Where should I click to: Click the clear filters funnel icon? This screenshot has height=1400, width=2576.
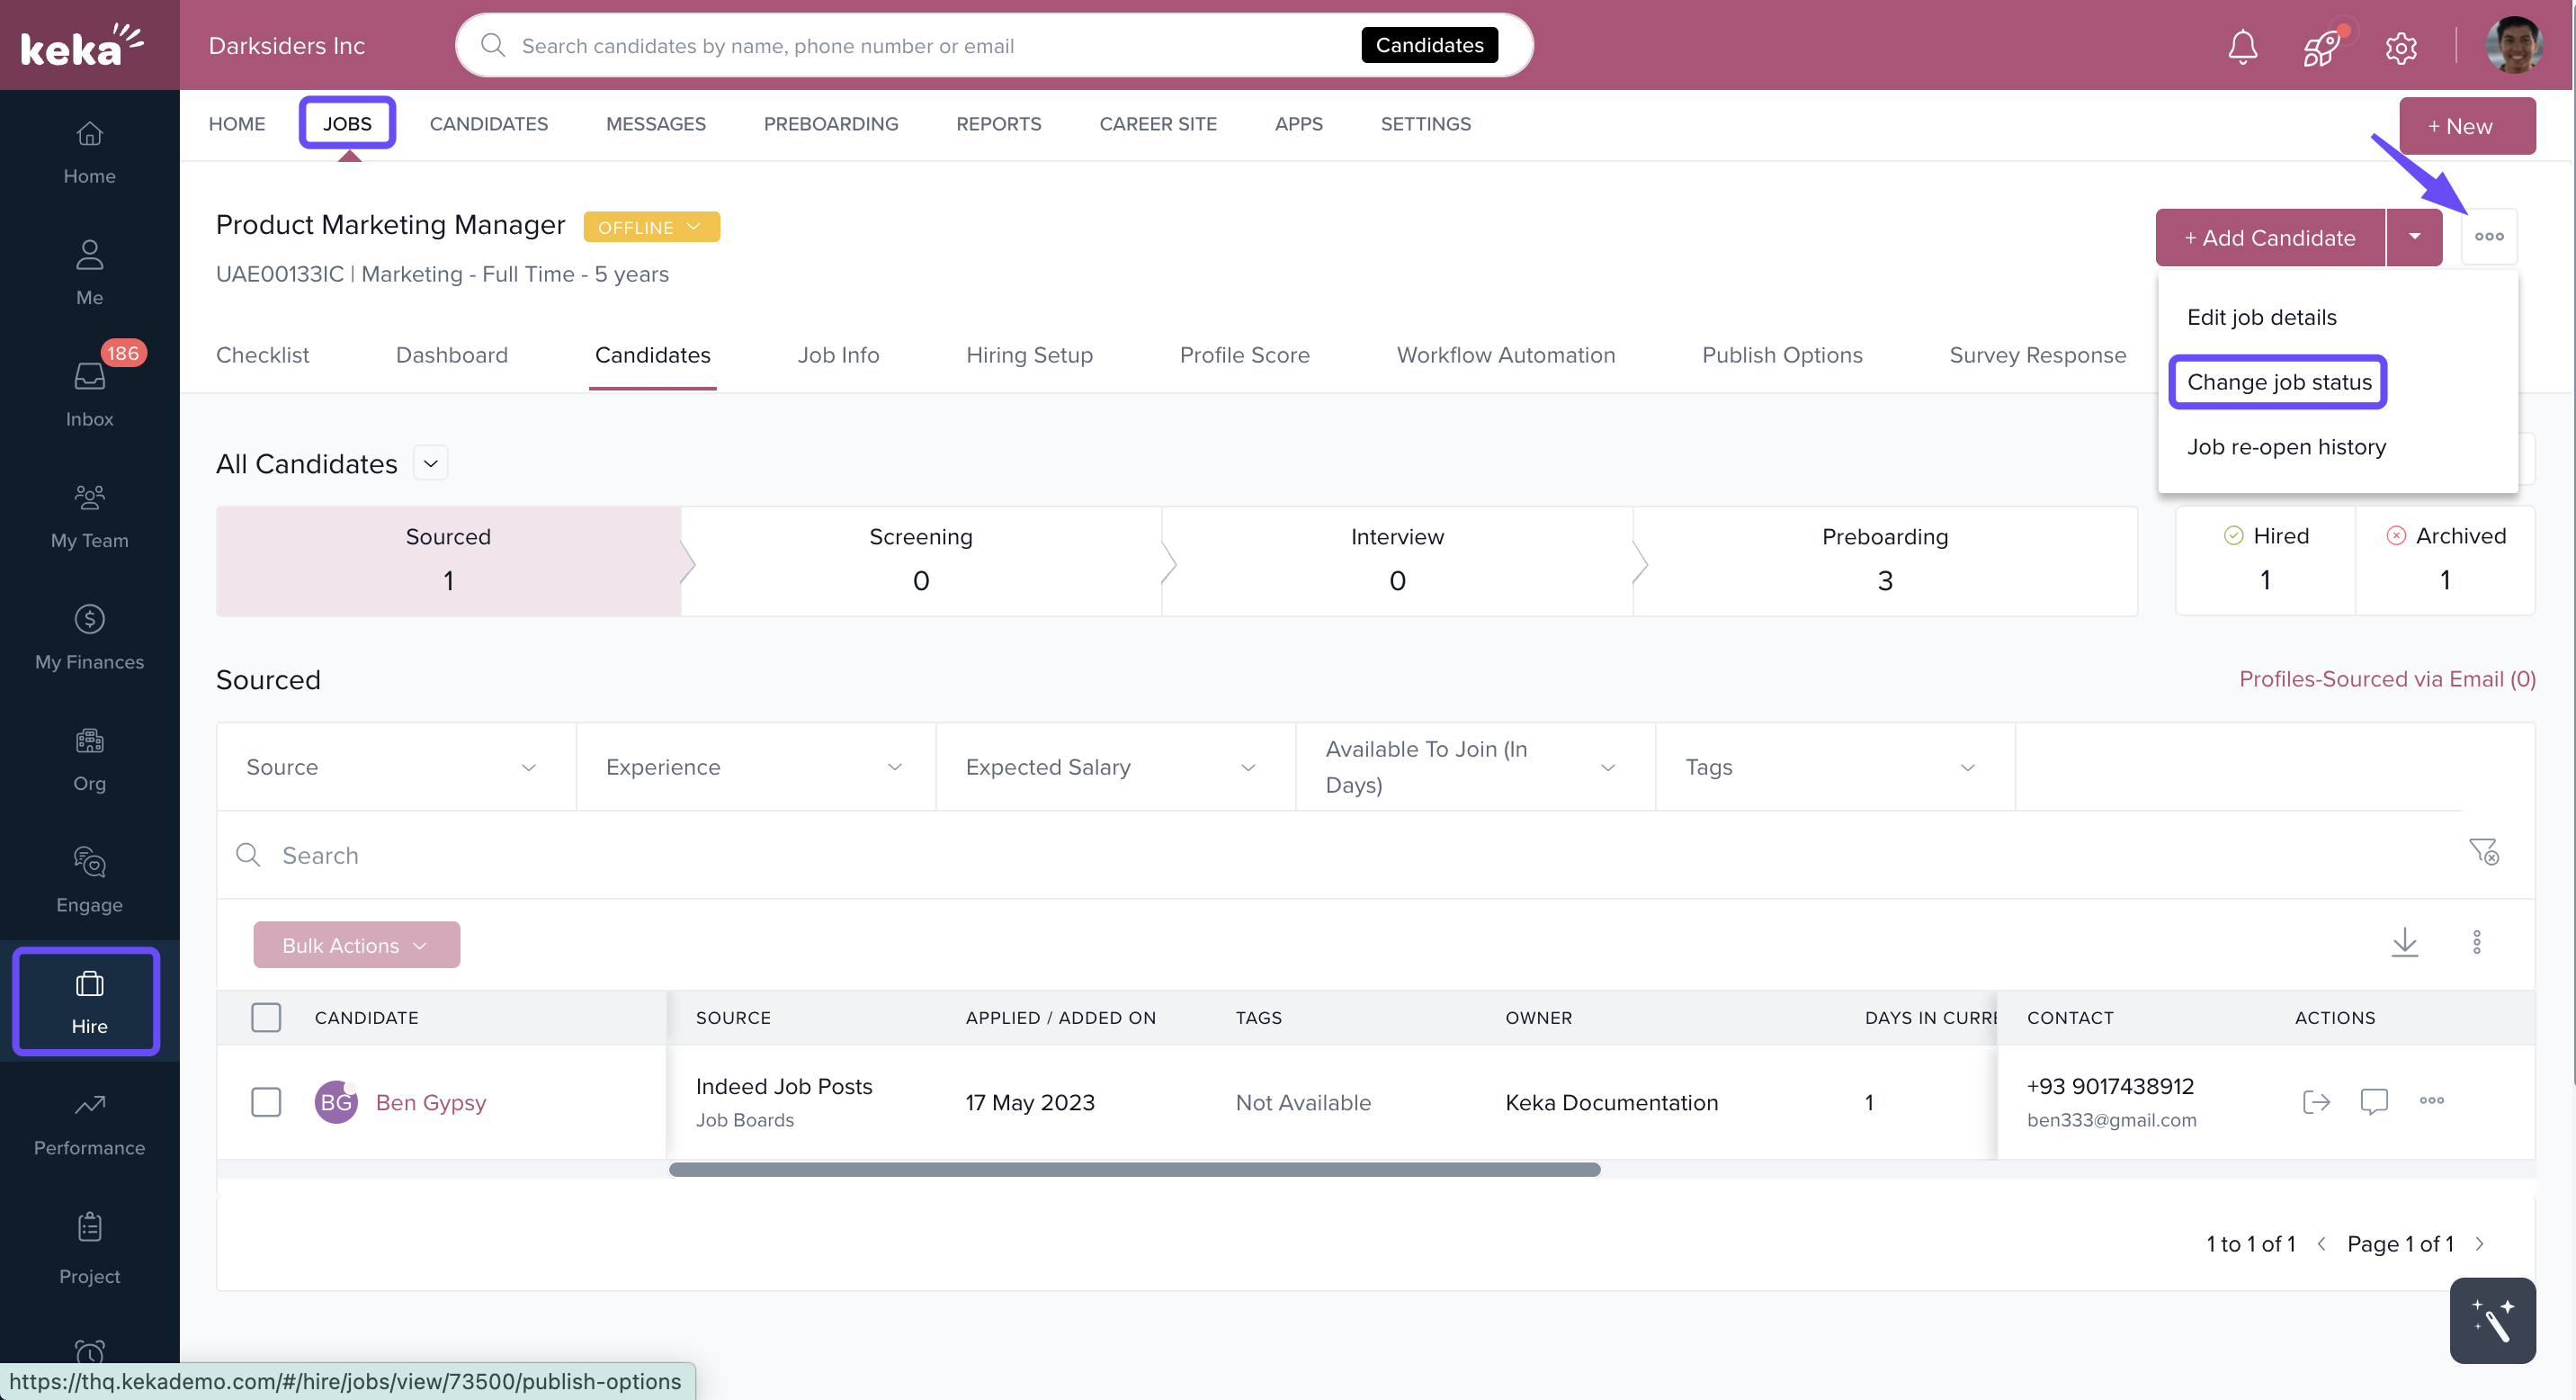point(2483,852)
